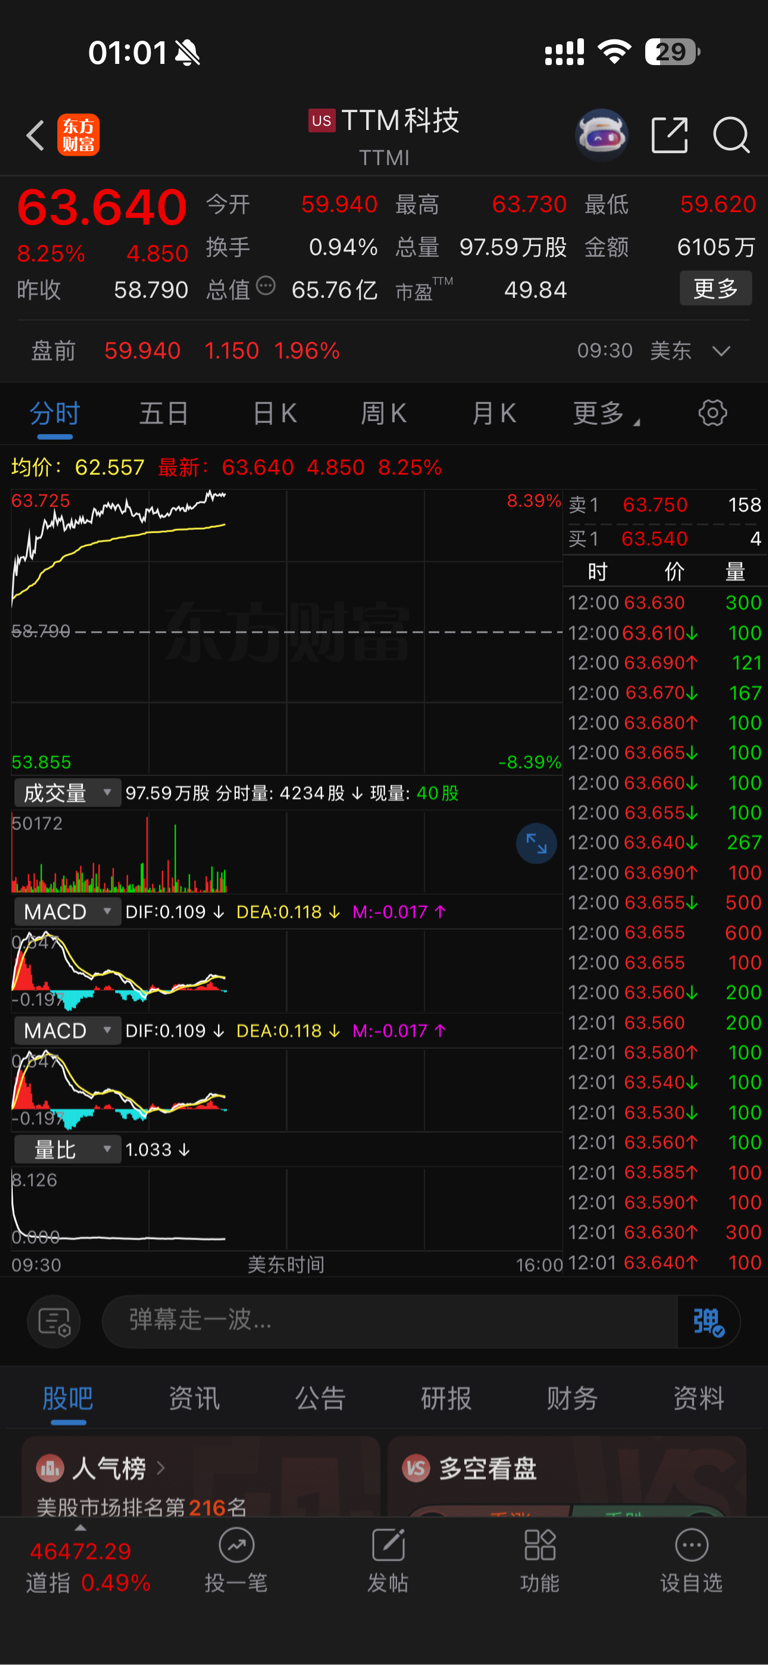Open the first MACD indicator dropdown

click(67, 912)
